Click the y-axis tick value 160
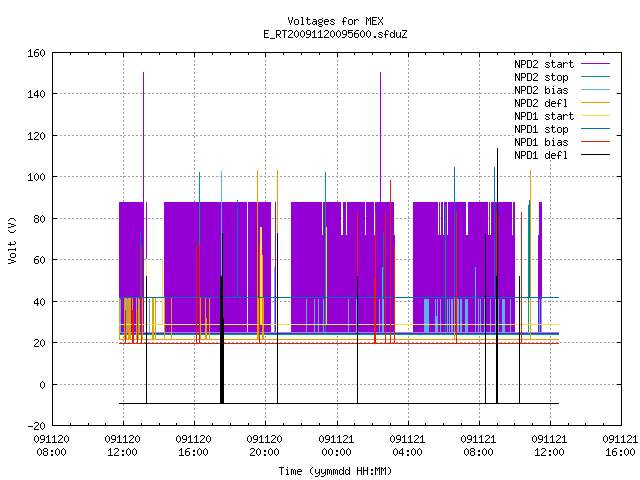Viewport: 640px width, 480px height. 36,53
